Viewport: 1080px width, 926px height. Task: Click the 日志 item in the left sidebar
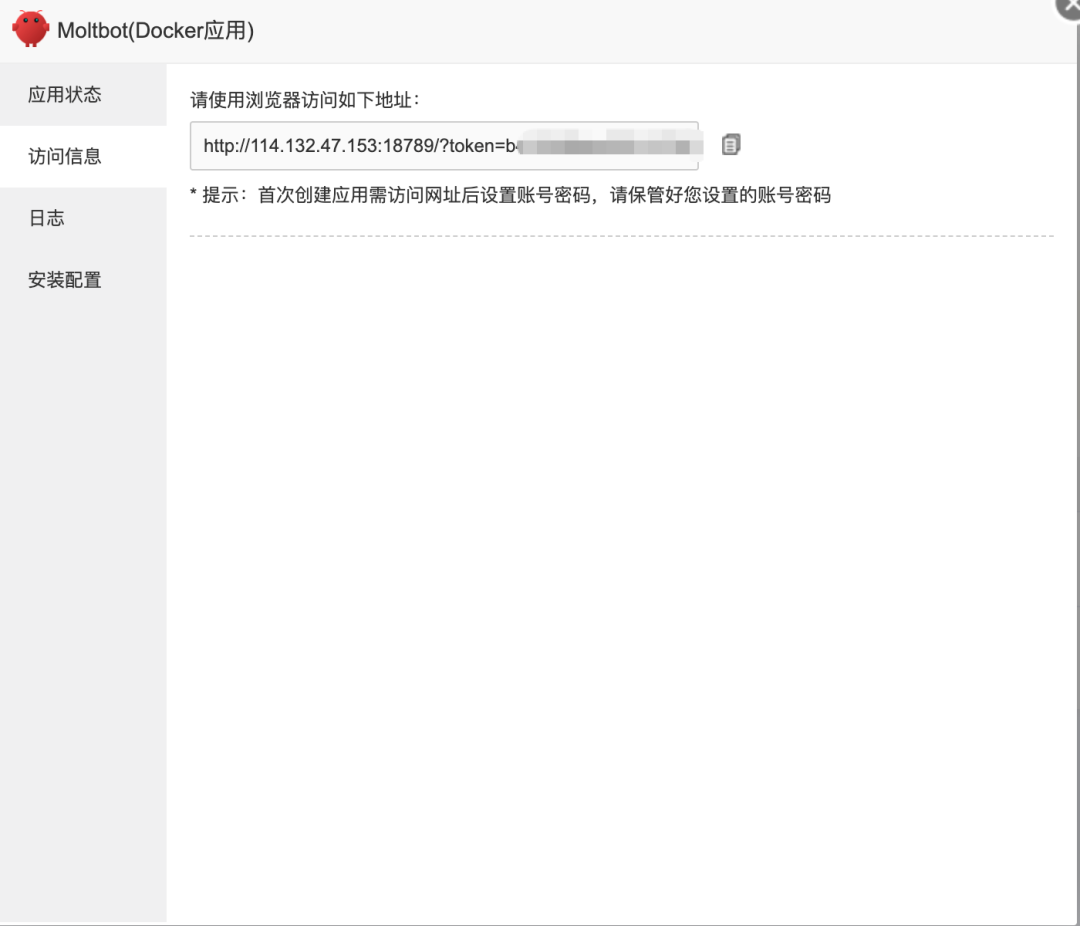pos(47,218)
